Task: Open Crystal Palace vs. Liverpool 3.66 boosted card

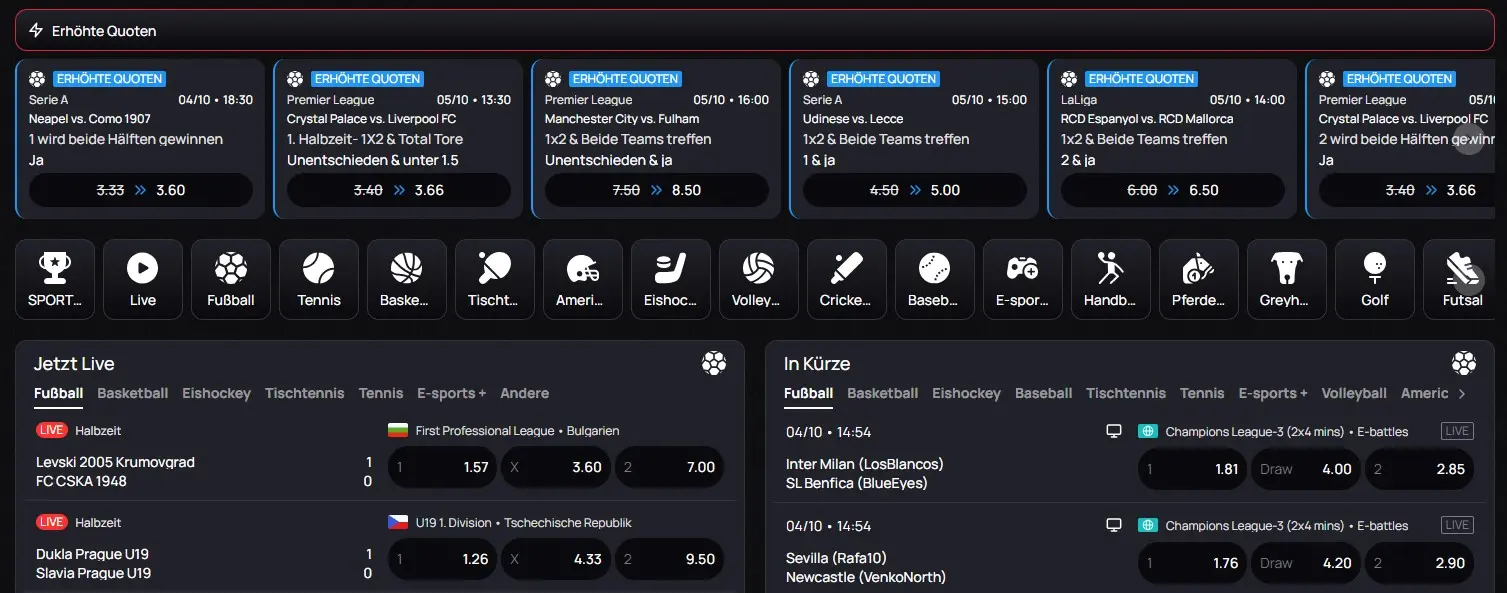Action: point(398,139)
